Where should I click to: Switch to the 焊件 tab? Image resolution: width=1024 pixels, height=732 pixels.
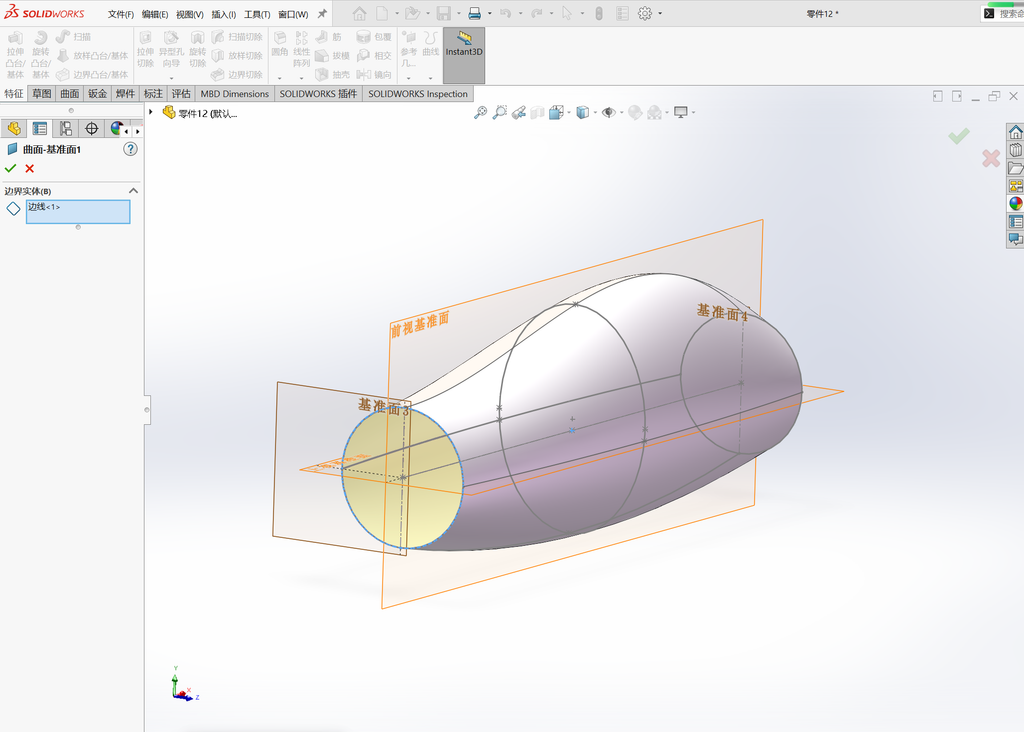pos(125,93)
